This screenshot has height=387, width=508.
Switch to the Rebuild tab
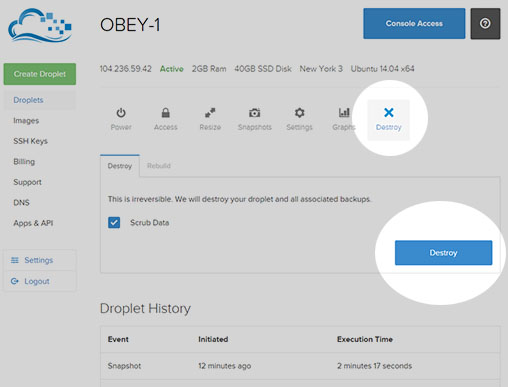tap(159, 166)
